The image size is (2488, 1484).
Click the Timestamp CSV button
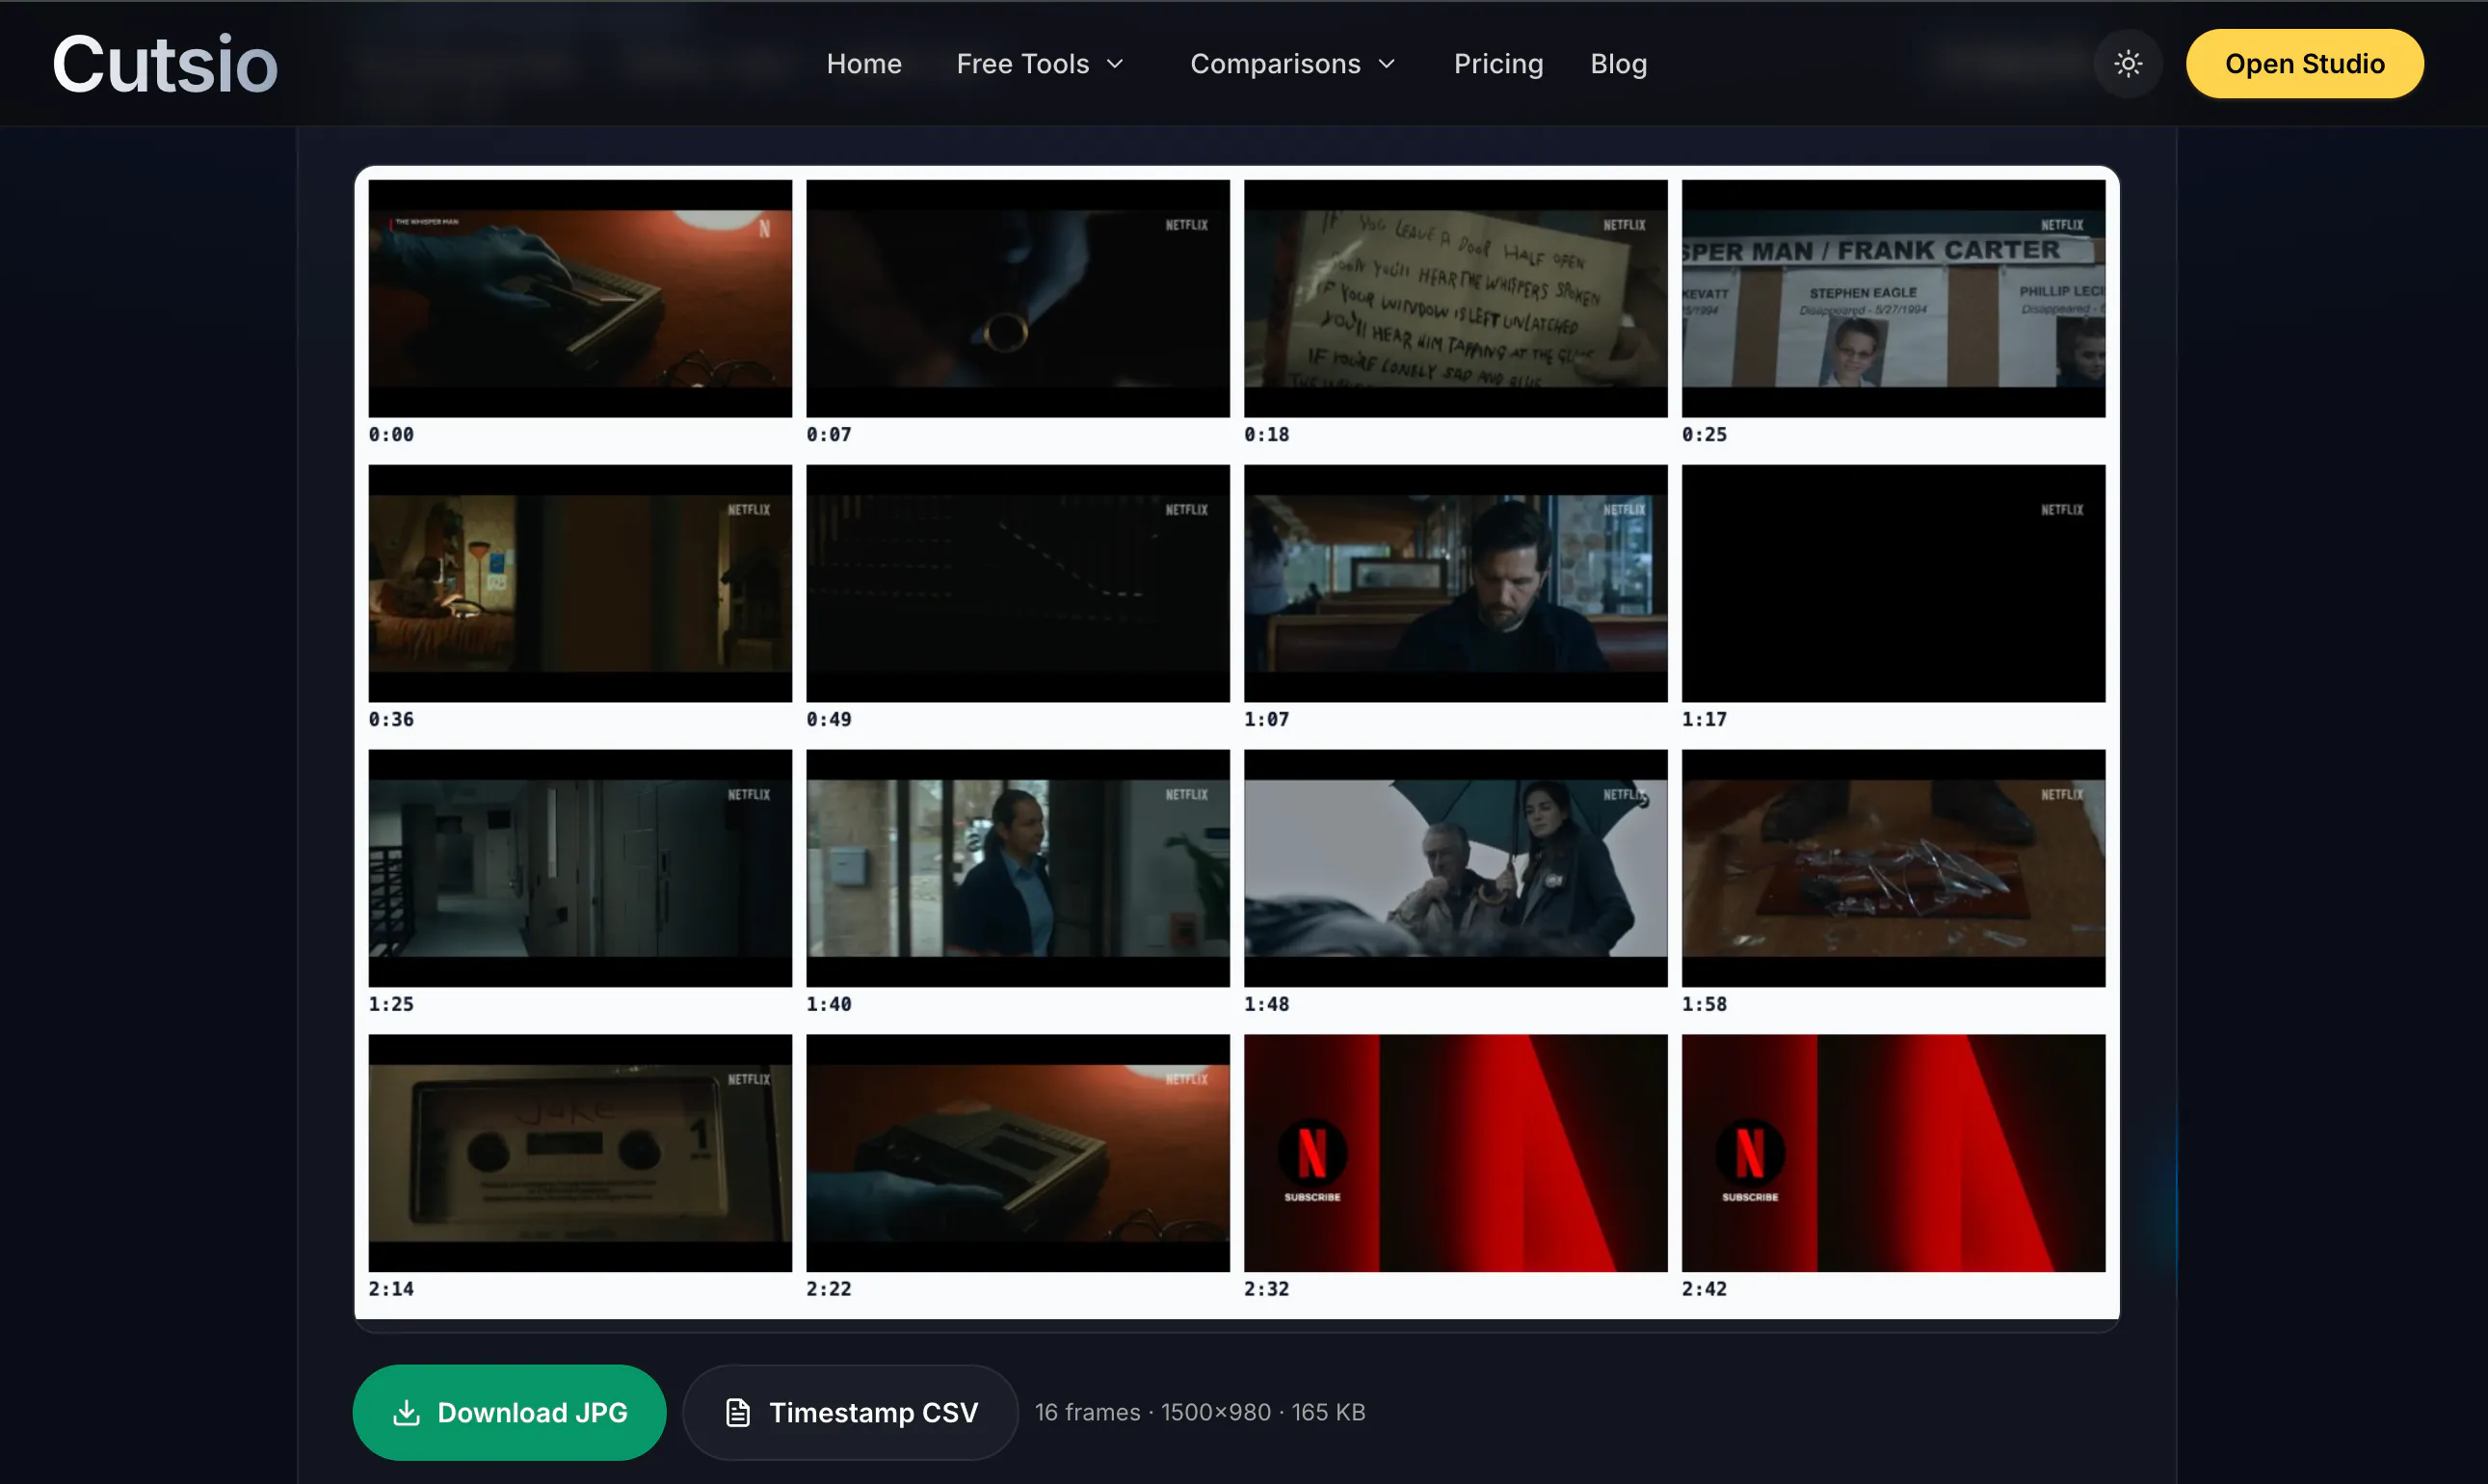tap(850, 1412)
